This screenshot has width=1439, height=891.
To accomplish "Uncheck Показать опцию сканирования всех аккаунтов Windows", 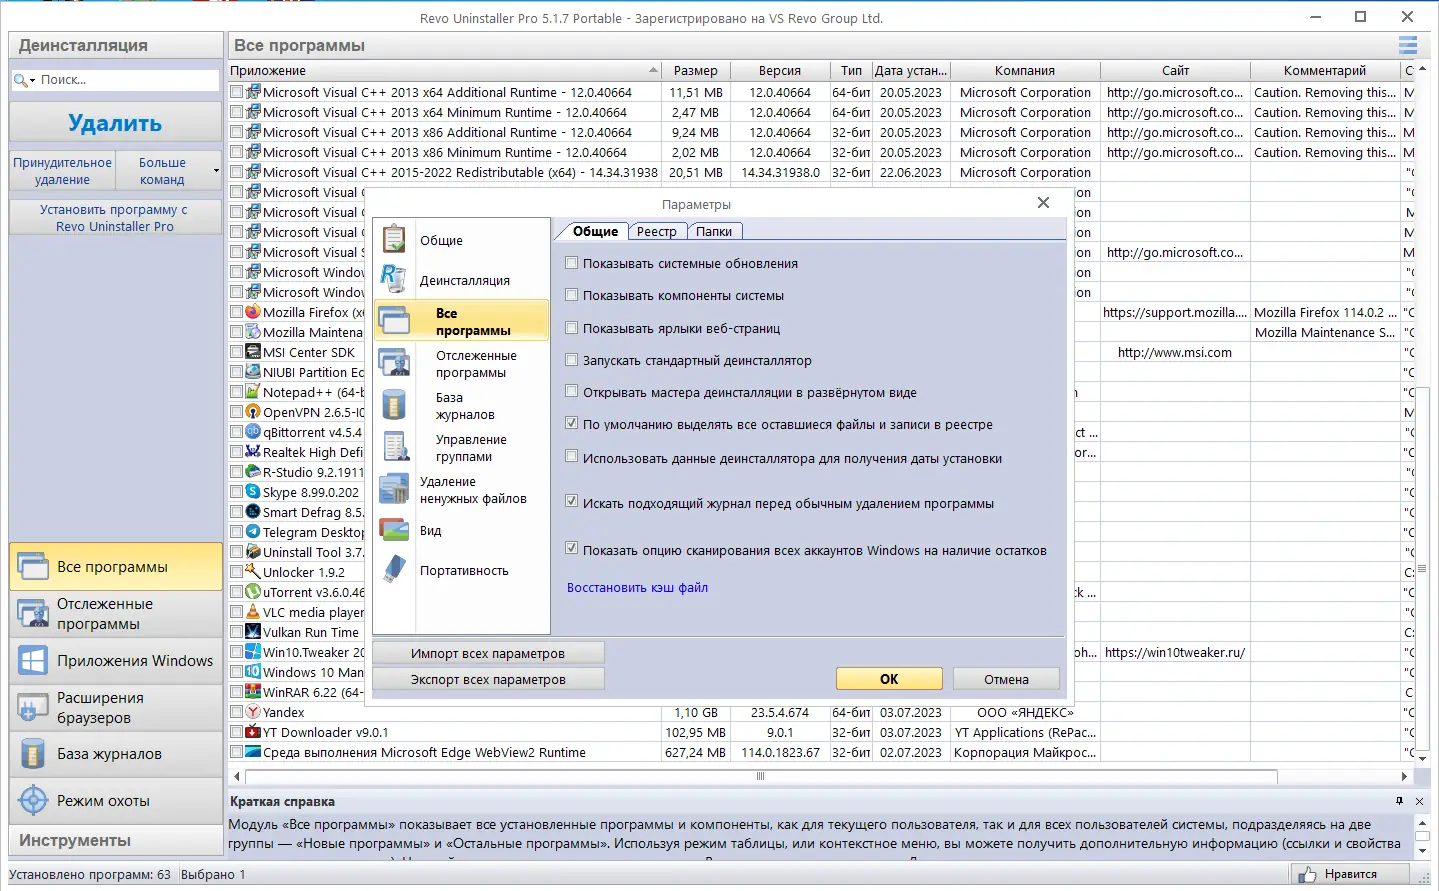I will pyautogui.click(x=572, y=549).
